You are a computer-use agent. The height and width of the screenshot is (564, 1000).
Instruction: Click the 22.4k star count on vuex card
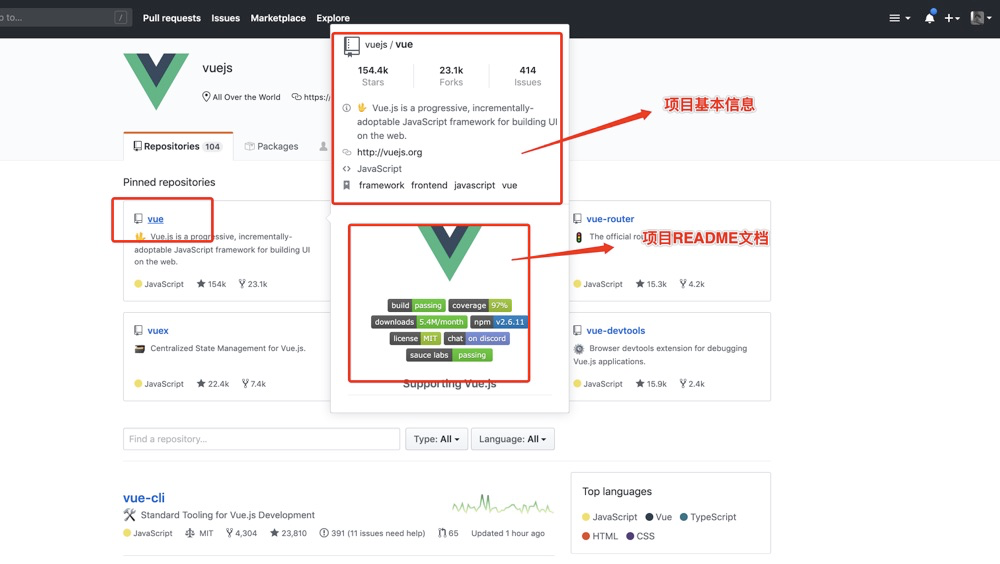click(x=212, y=383)
